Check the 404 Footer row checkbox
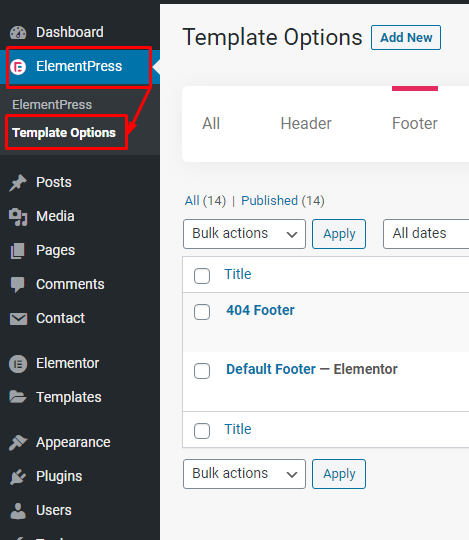 coord(202,312)
